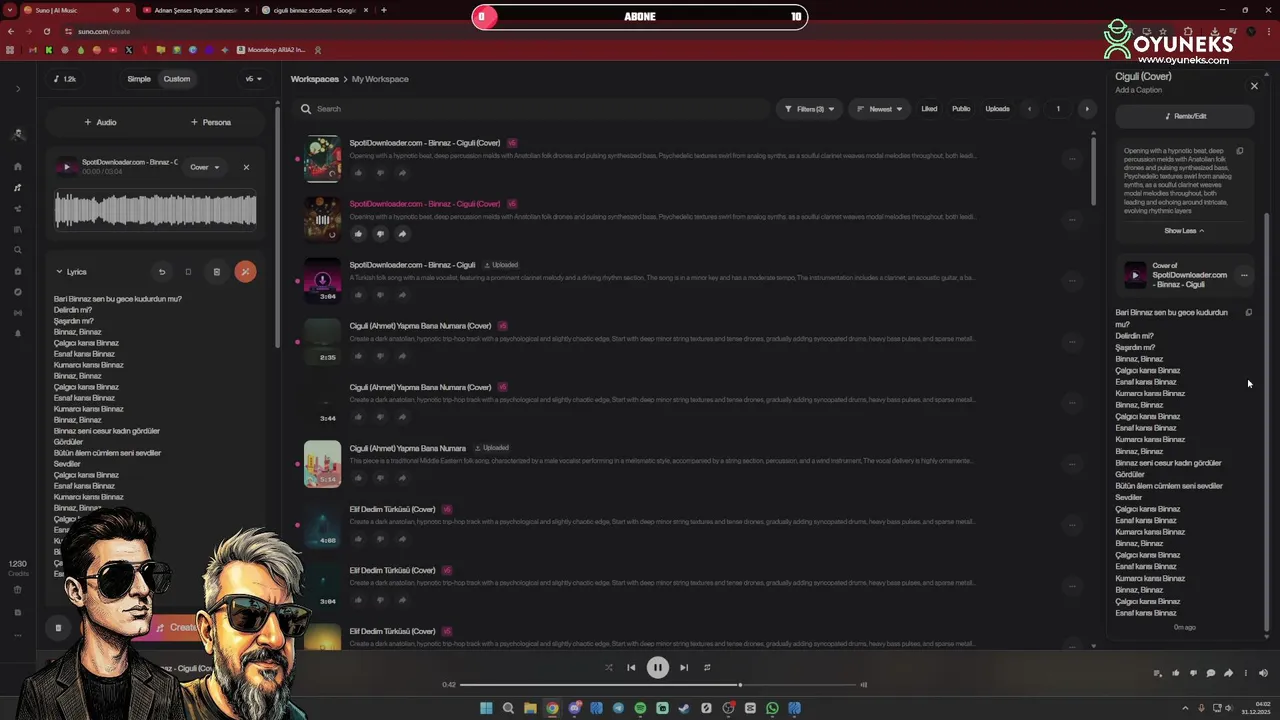Like the first Ciguli (Cover) track
The height and width of the screenshot is (720, 1280).
[x=358, y=173]
